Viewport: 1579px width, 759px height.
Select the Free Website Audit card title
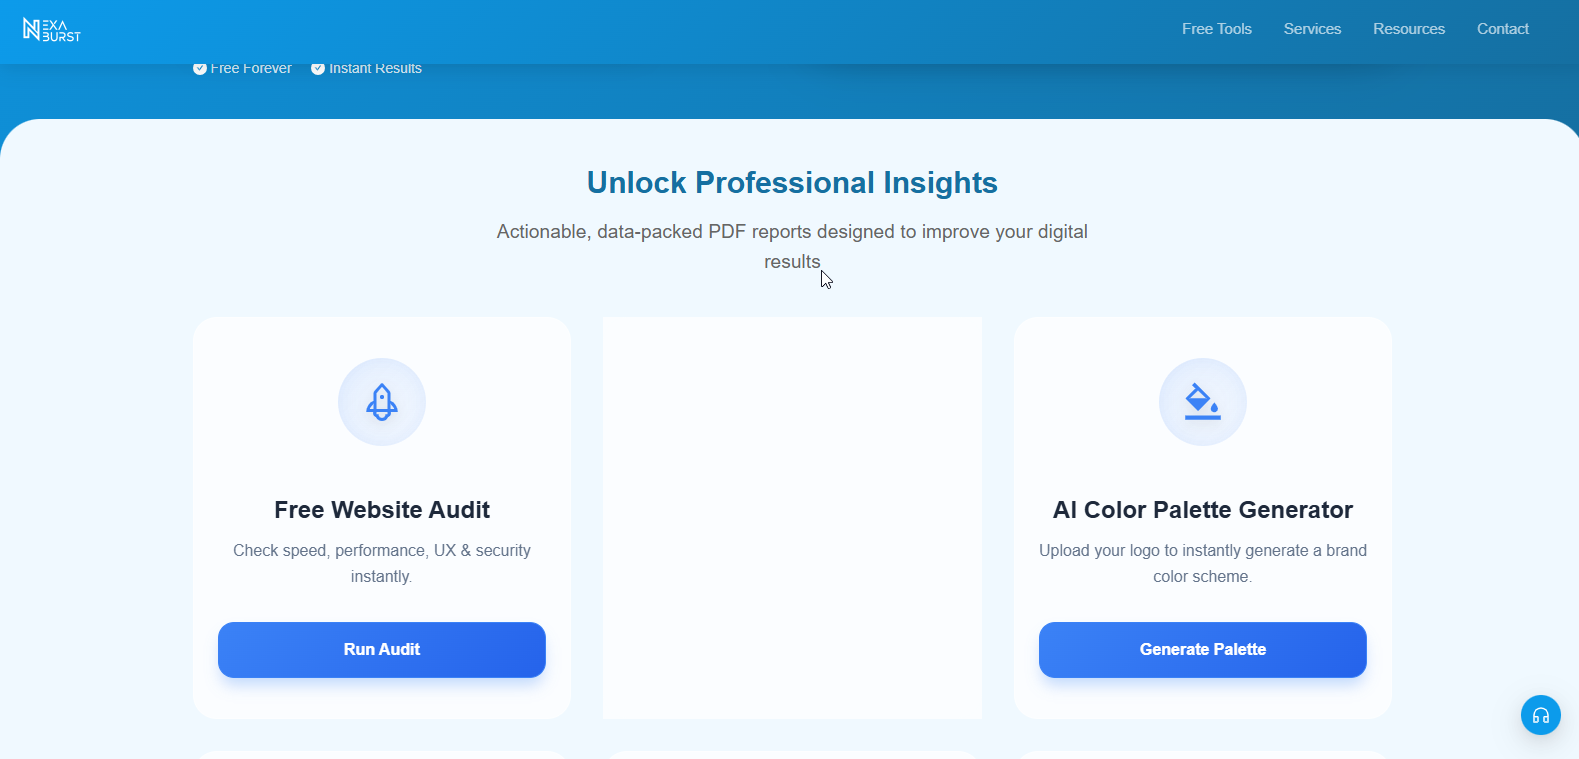click(x=382, y=510)
